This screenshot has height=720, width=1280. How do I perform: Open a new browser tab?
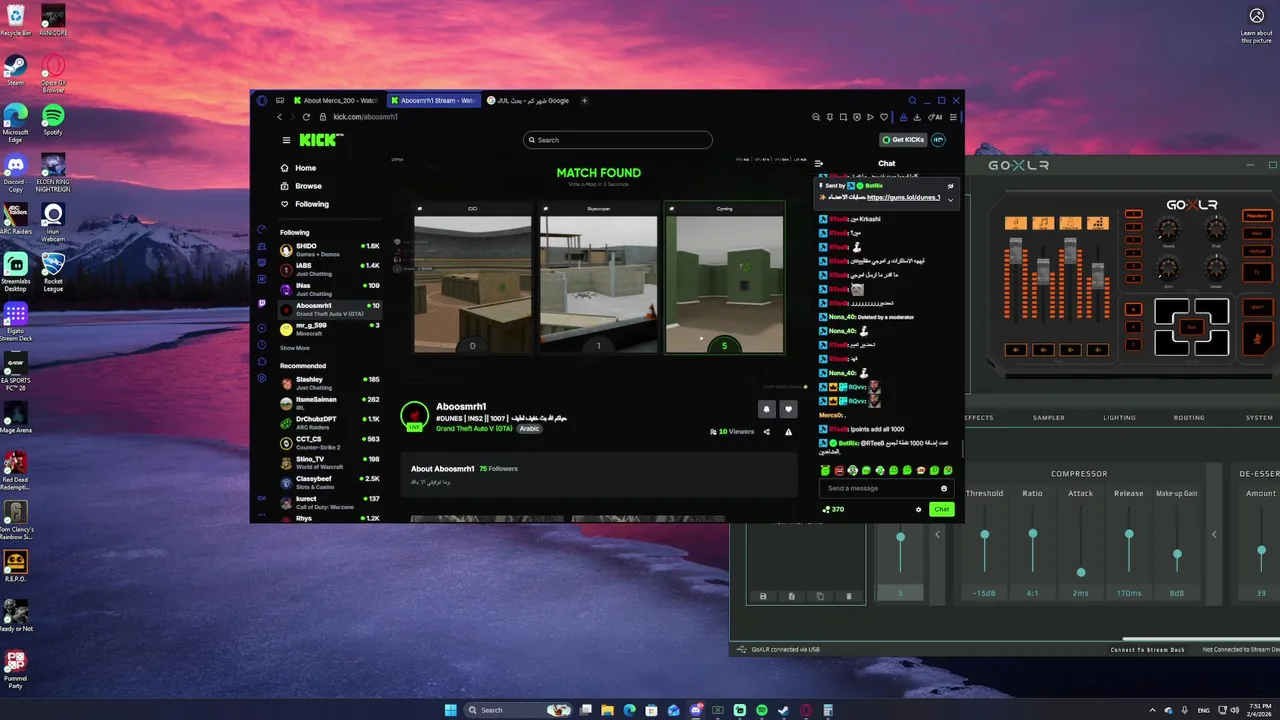click(585, 100)
